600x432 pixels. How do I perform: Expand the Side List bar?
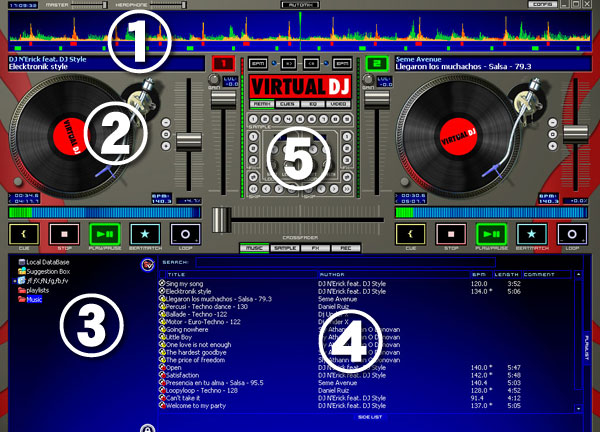pos(370,417)
